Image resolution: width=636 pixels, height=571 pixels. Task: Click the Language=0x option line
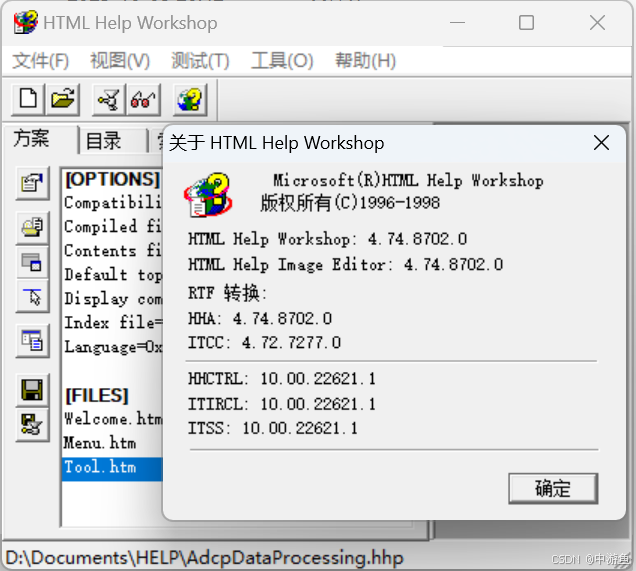click(113, 347)
